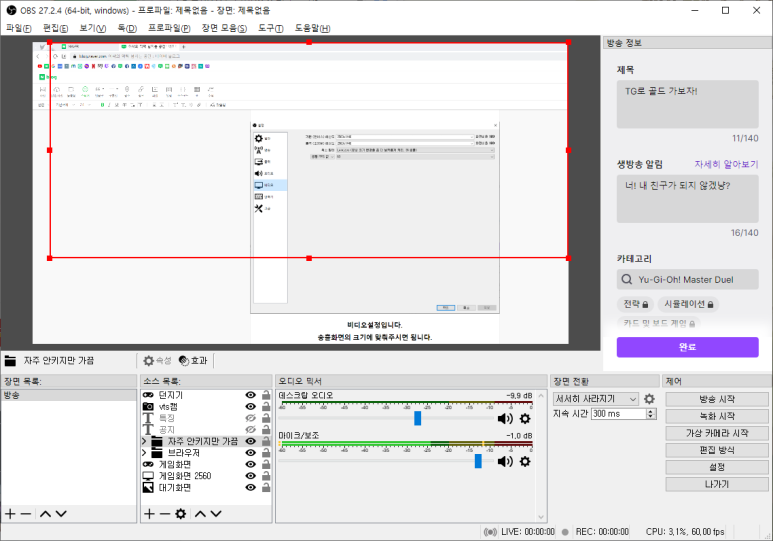This screenshot has height=541, width=773.
Task: Remove selected scene with minus icon
Action: [x=26, y=514]
